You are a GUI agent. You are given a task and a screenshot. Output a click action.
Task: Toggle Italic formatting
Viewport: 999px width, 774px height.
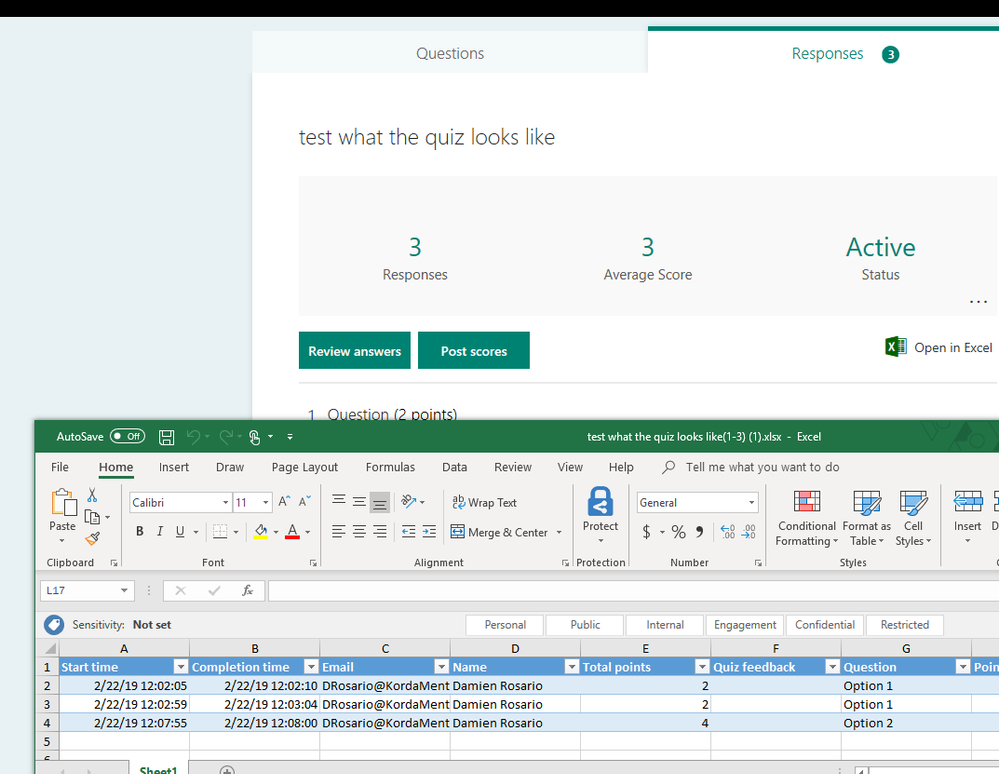(160, 531)
